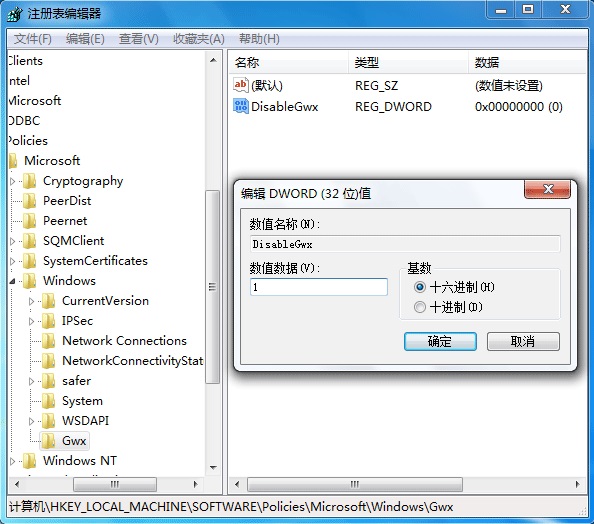Select the (数值未设置) data cell
Image resolution: width=594 pixels, height=524 pixels.
pos(509,86)
